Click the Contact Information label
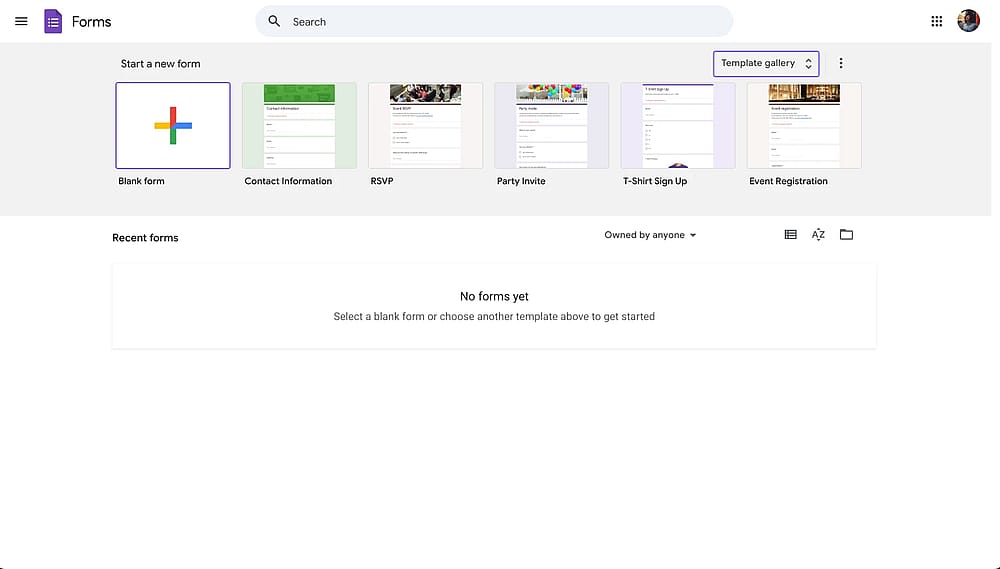The width and height of the screenshot is (1000, 569). (x=288, y=181)
